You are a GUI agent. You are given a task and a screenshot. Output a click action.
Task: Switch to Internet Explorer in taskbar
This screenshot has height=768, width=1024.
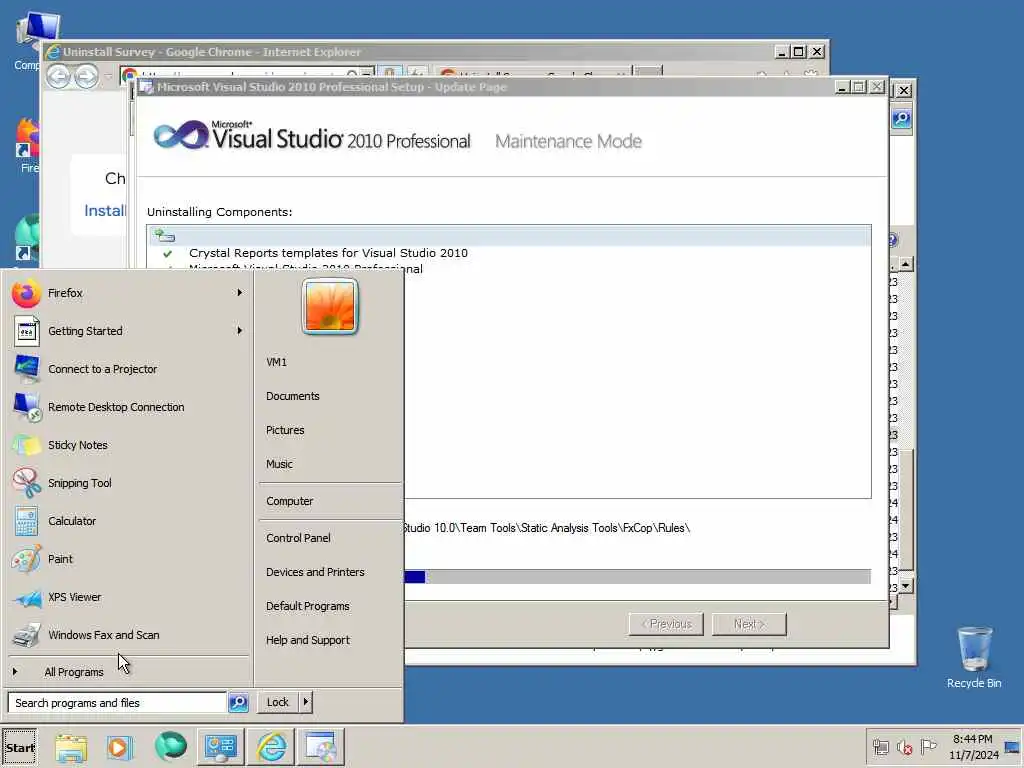pyautogui.click(x=271, y=748)
